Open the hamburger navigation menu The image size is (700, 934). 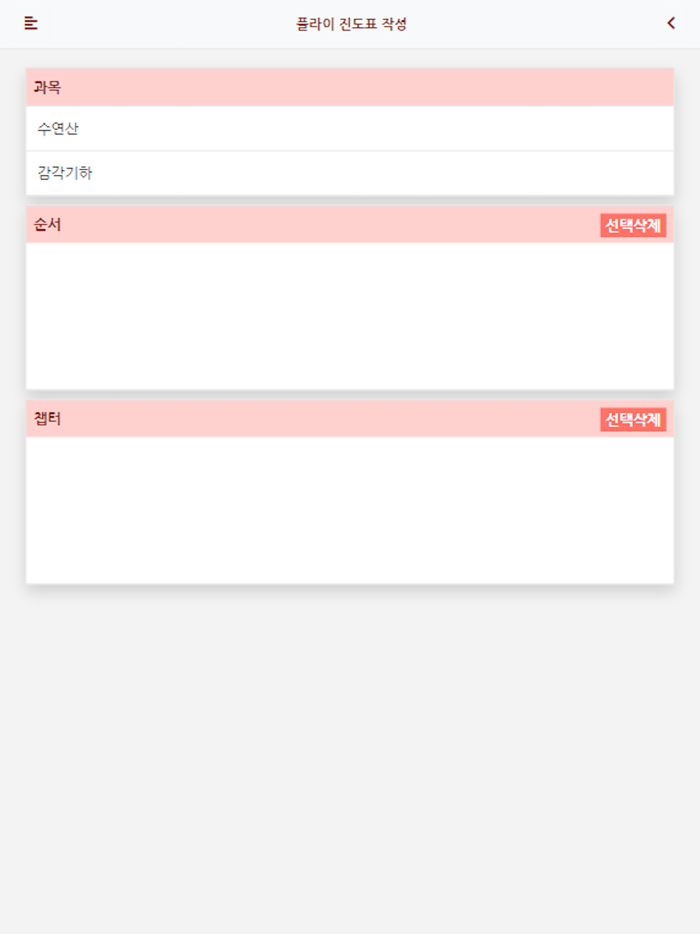(30, 22)
